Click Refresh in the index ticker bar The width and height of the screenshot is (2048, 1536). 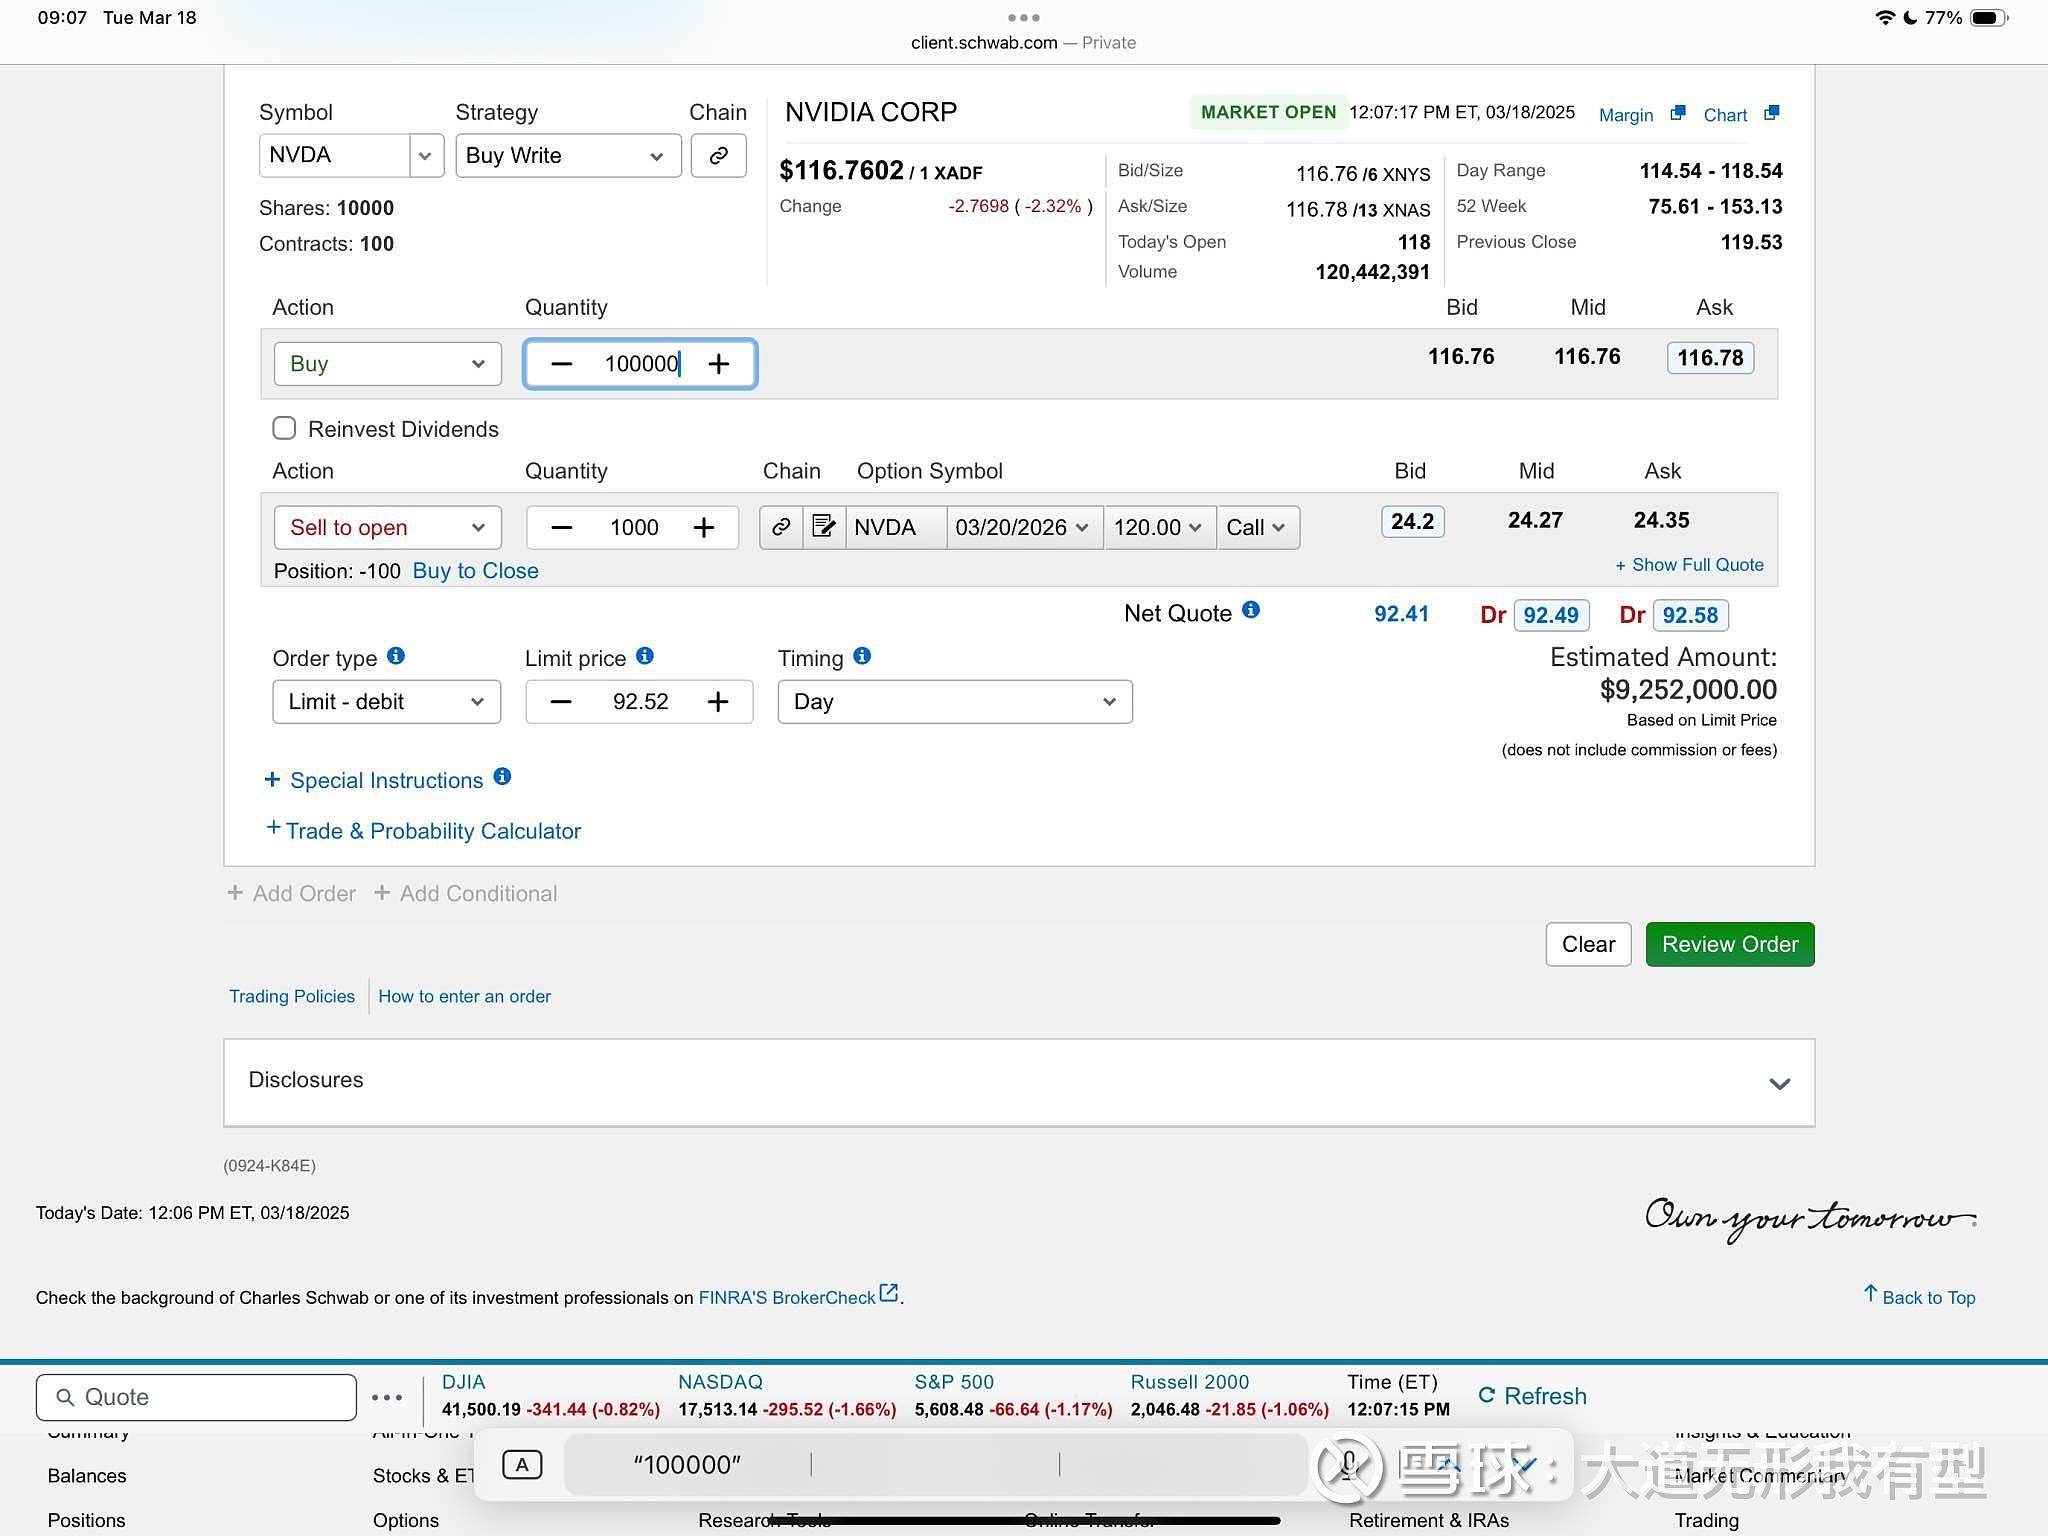click(x=1532, y=1396)
